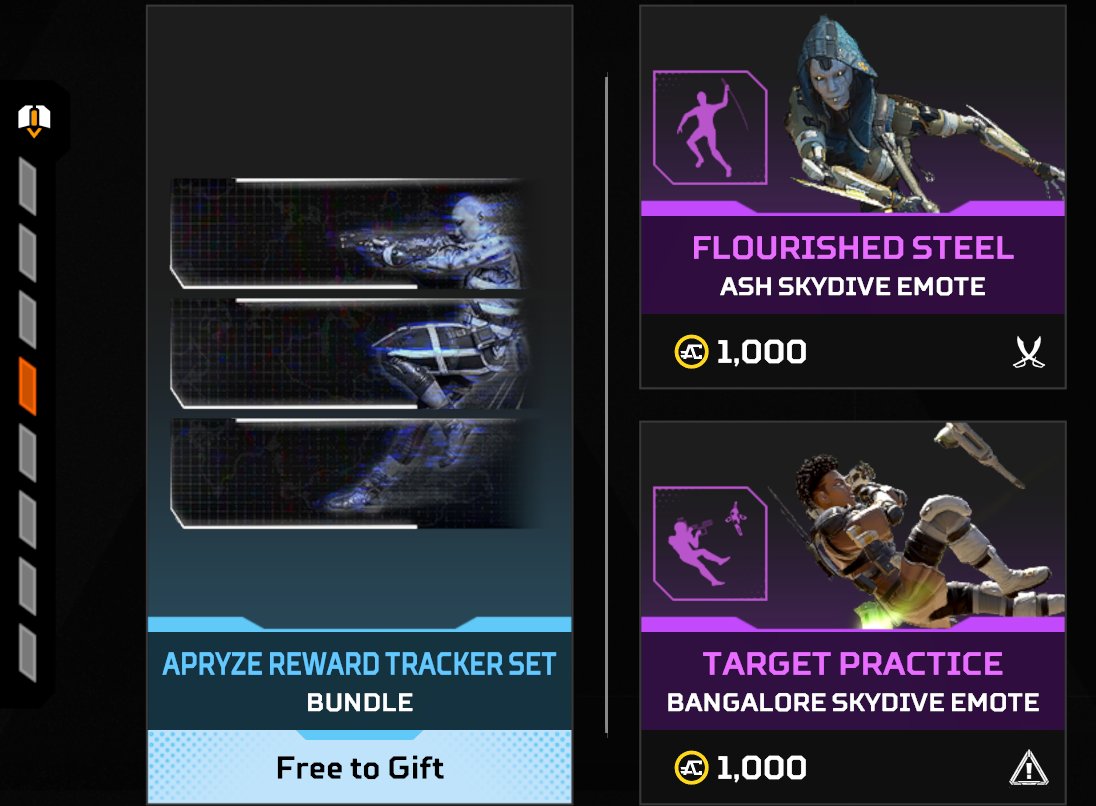The height and width of the screenshot is (806, 1096).
Task: Open the Apryze Reward Tracker Set bundle title
Action: pos(359,664)
